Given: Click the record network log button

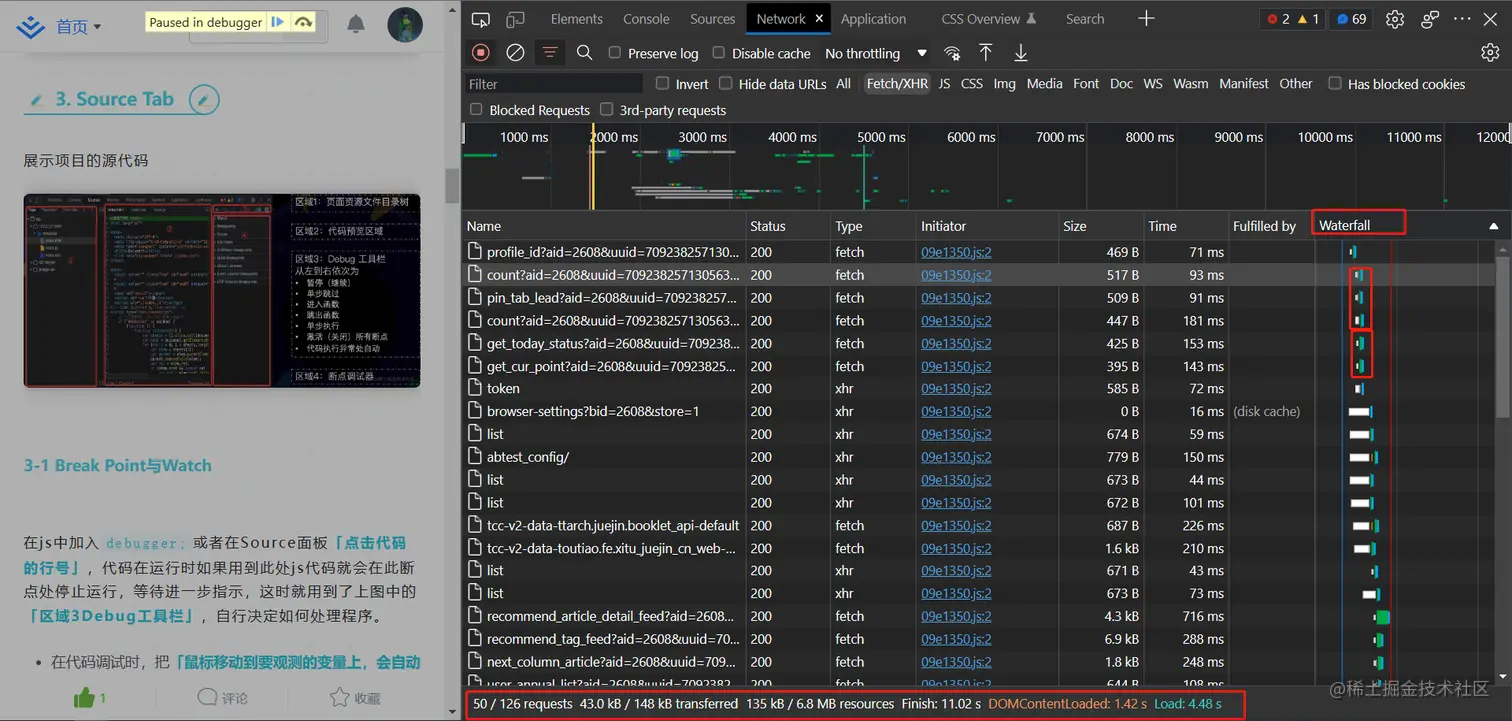Looking at the screenshot, I should (x=481, y=53).
